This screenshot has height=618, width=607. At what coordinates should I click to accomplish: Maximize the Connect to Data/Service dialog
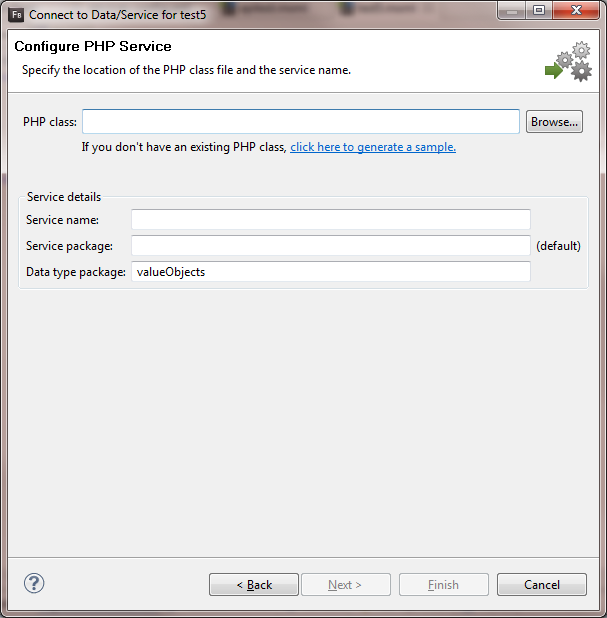coord(539,12)
